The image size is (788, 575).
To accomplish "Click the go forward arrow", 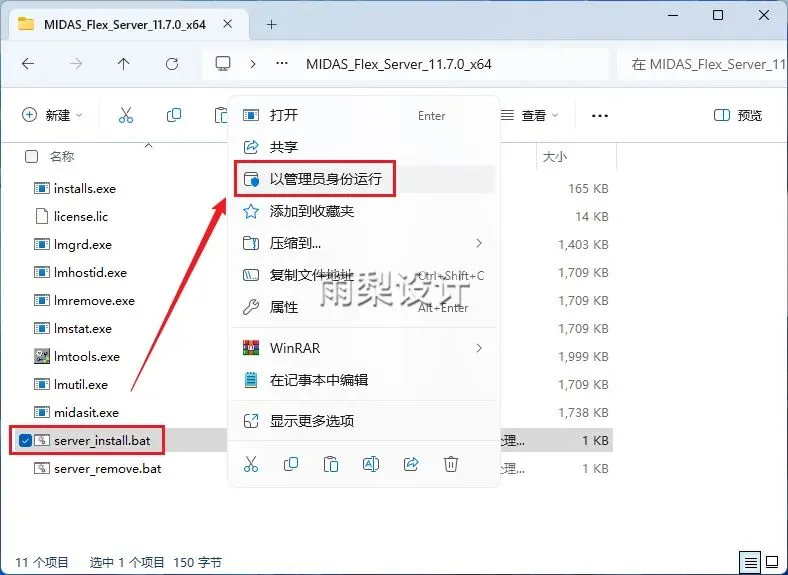I will (x=76, y=64).
